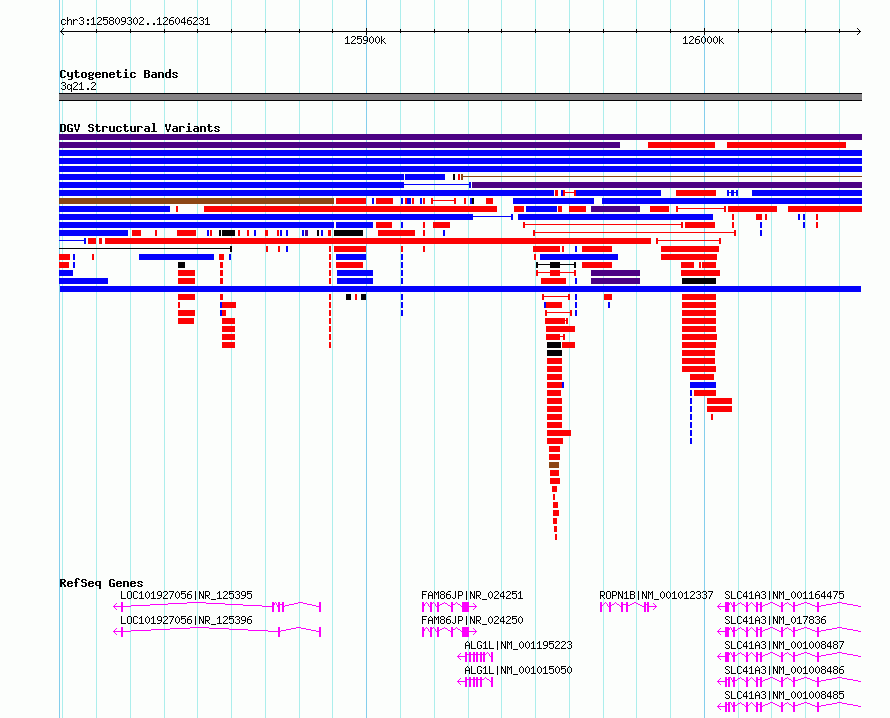Open ROPN1B|NM_001012337 gene label
Screen dimensions: 890x718
[656, 595]
